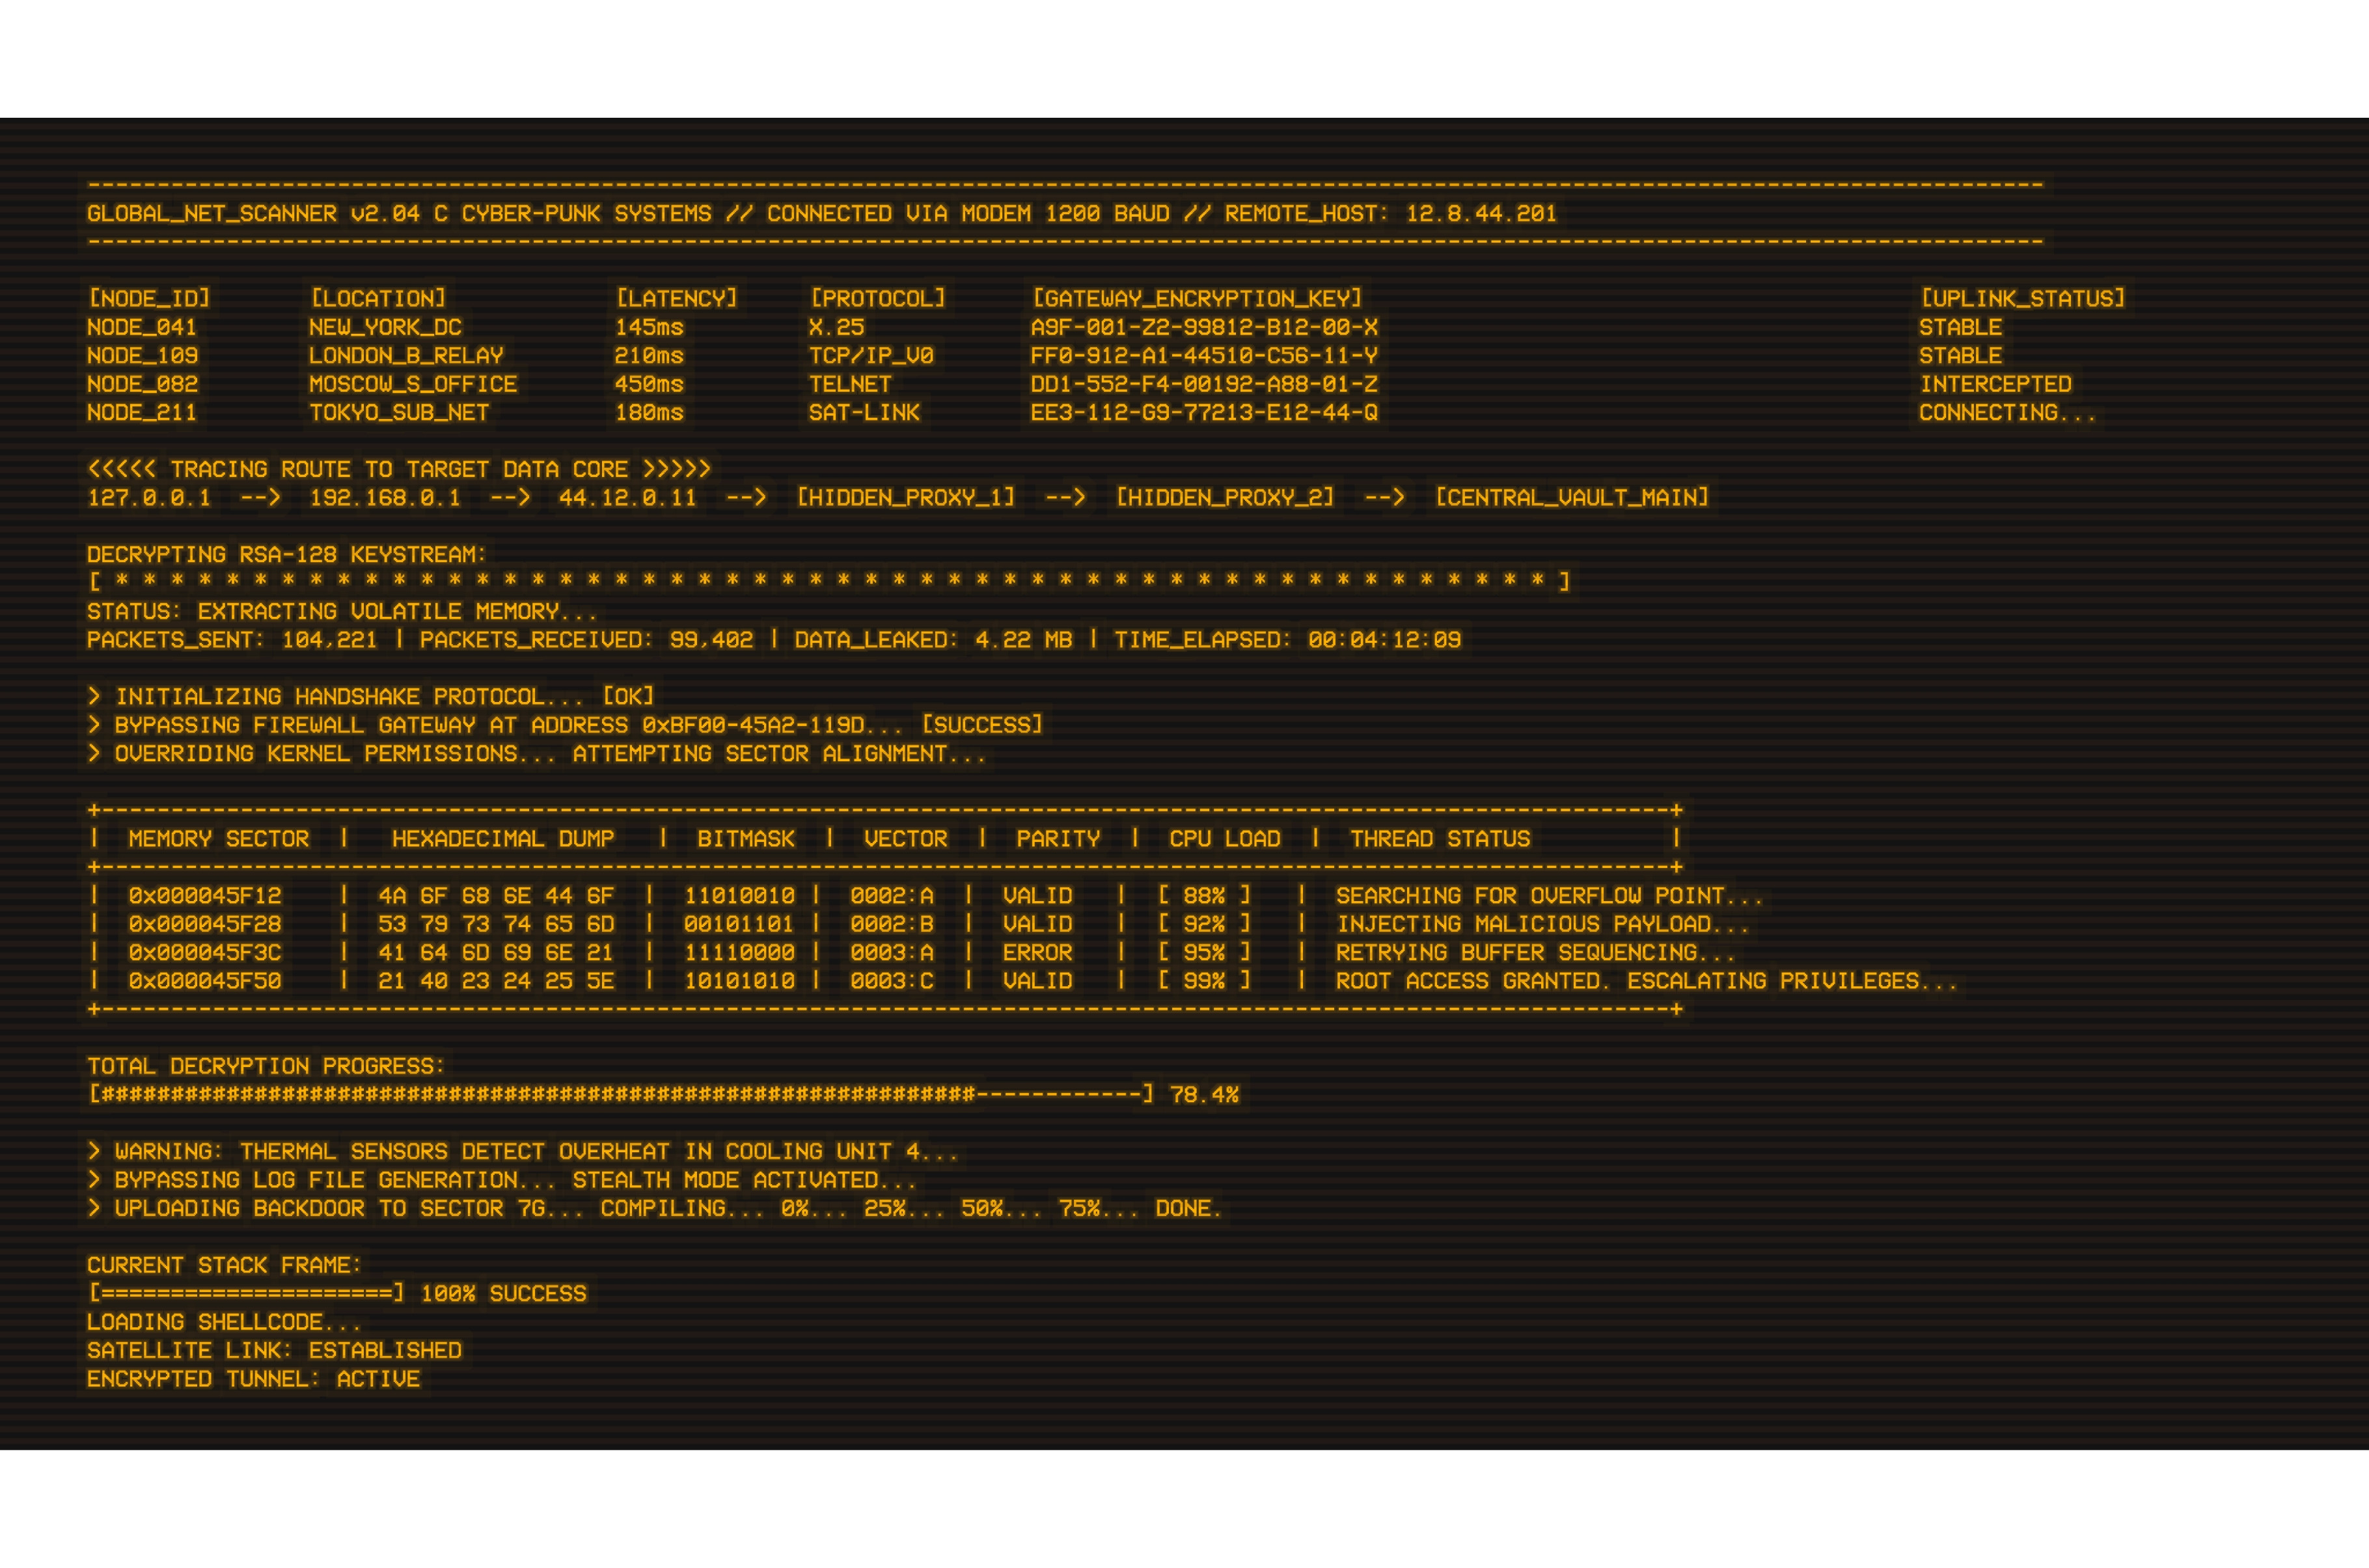Click the remote host IP 12.8.44.201

(x=1481, y=213)
